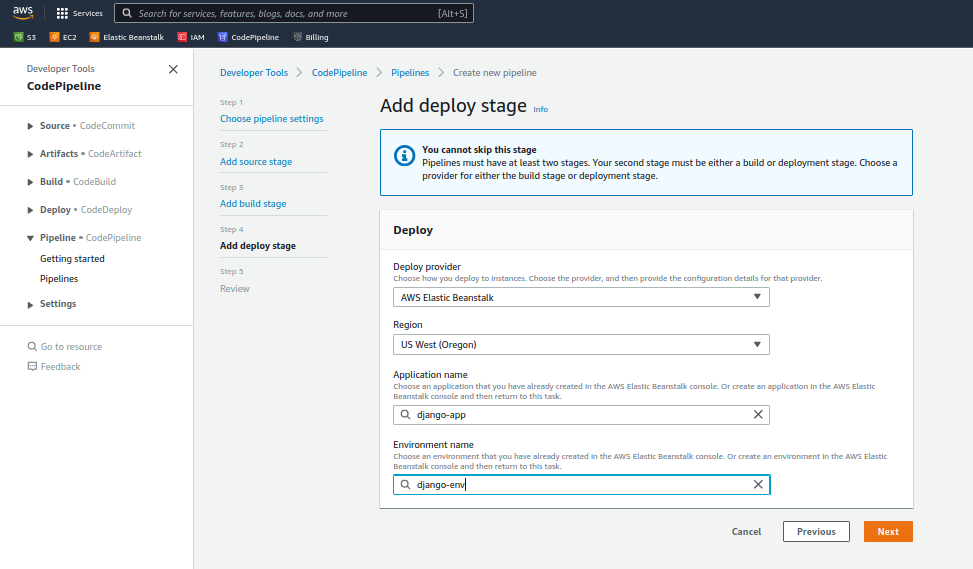Go to Step 1 Choose pipeline settings
Screen dimensions: 973x569
coord(271,119)
